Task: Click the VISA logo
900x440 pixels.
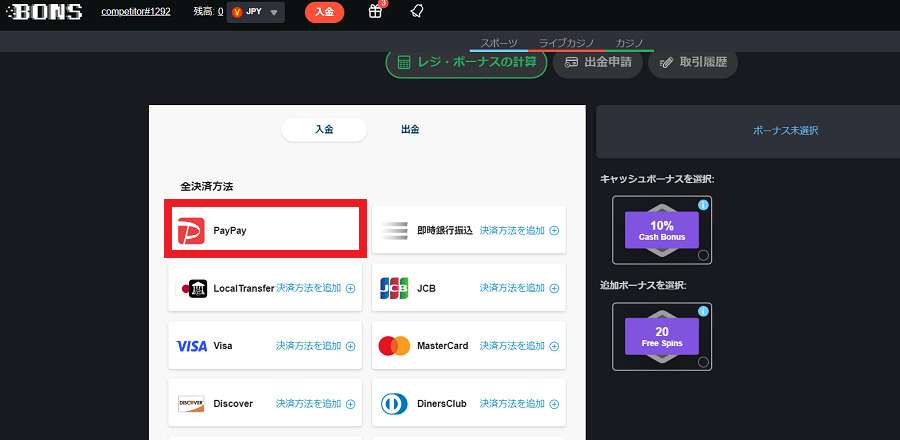Action: click(x=192, y=346)
